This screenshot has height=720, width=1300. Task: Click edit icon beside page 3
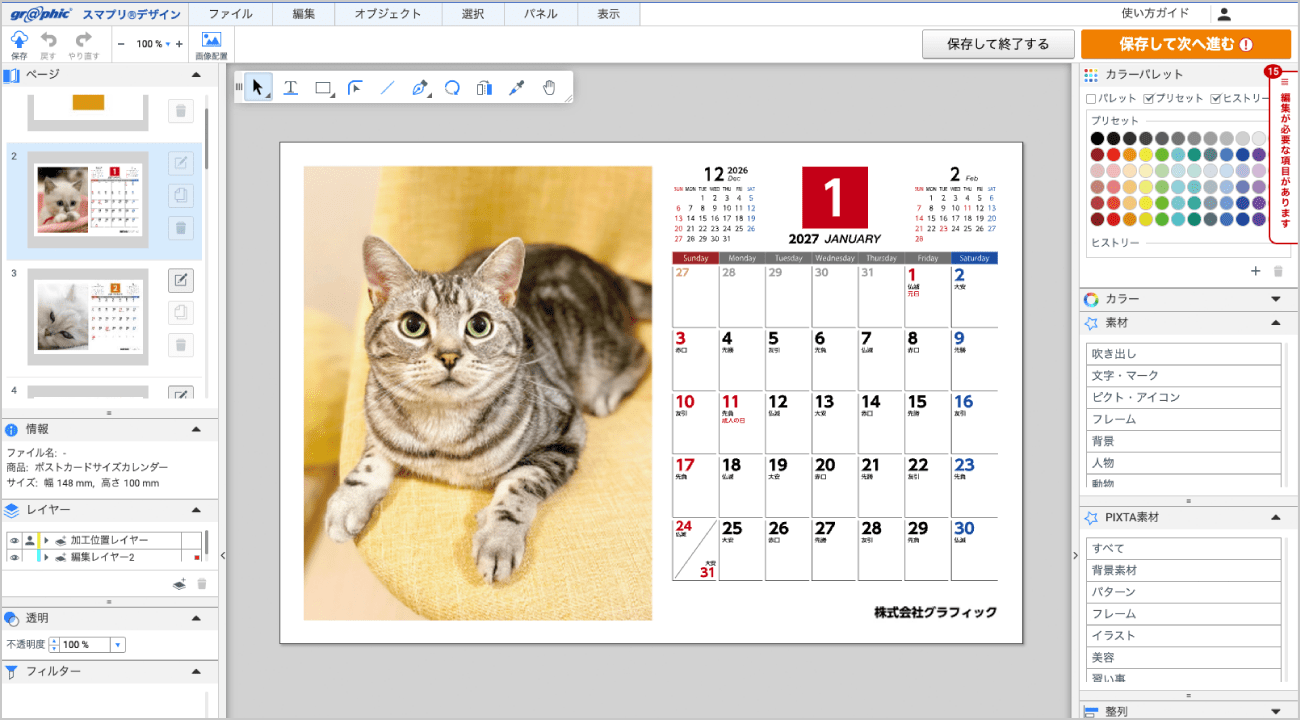coord(181,281)
